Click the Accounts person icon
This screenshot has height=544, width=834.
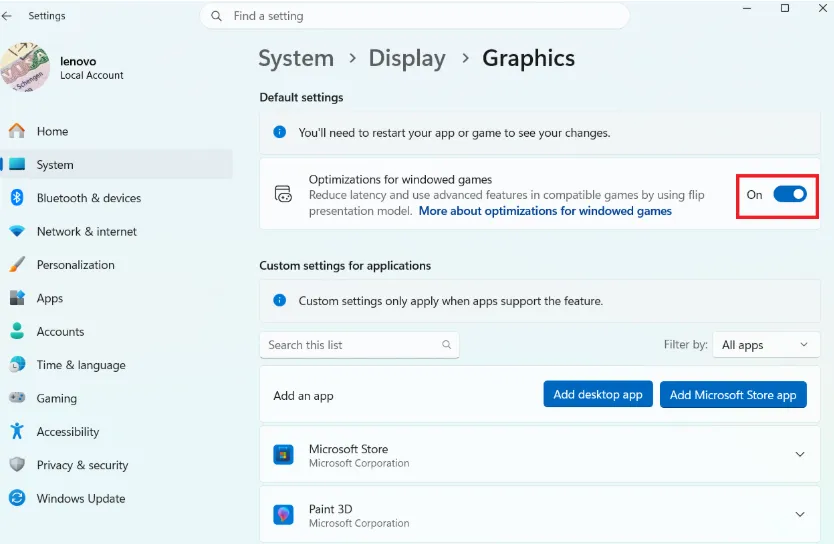17,331
